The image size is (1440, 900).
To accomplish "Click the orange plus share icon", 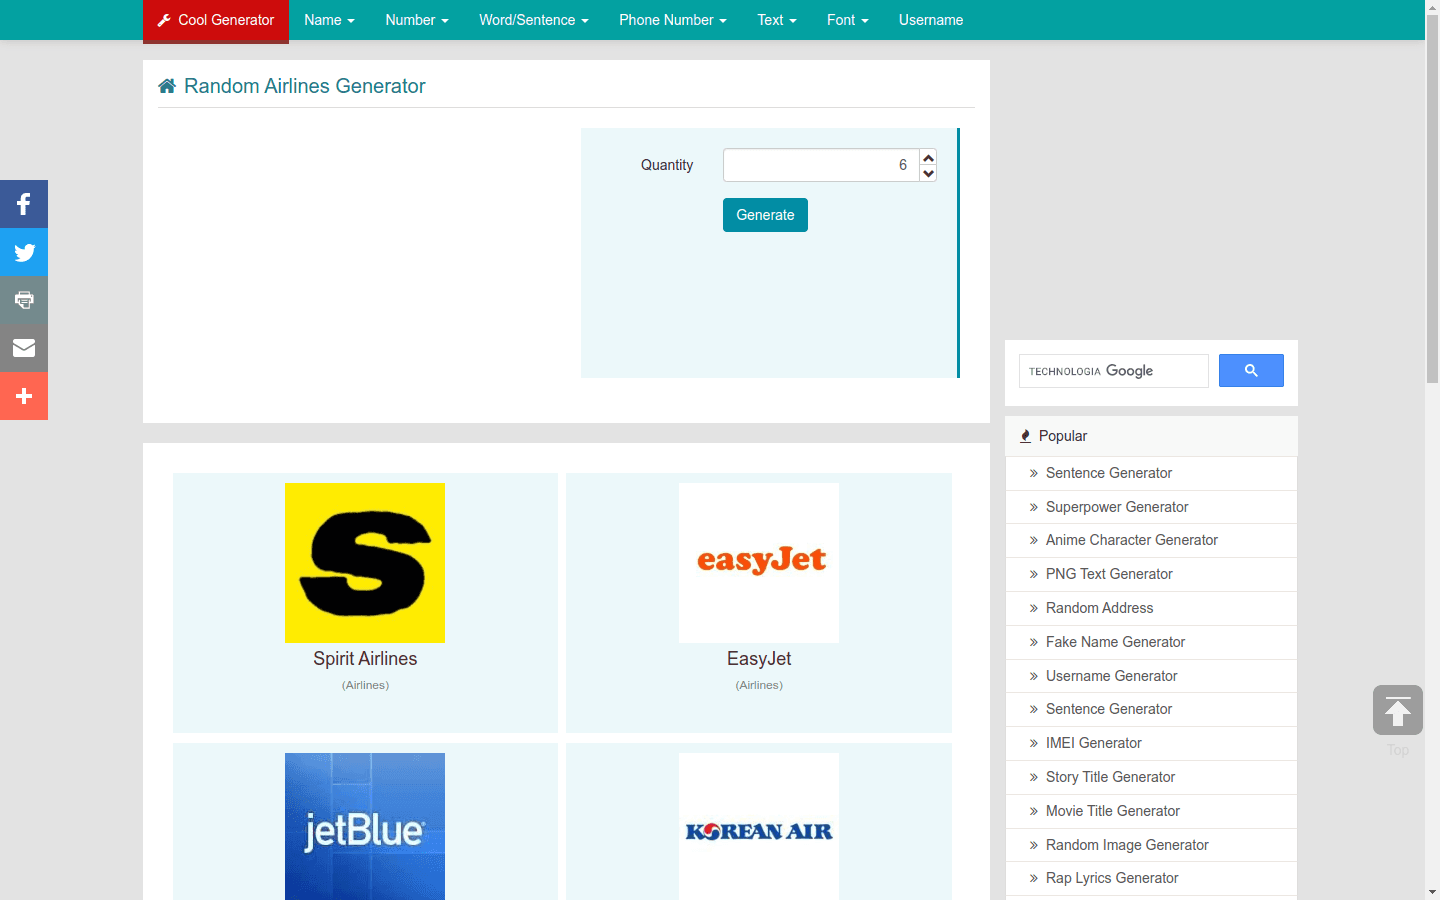I will [23, 395].
